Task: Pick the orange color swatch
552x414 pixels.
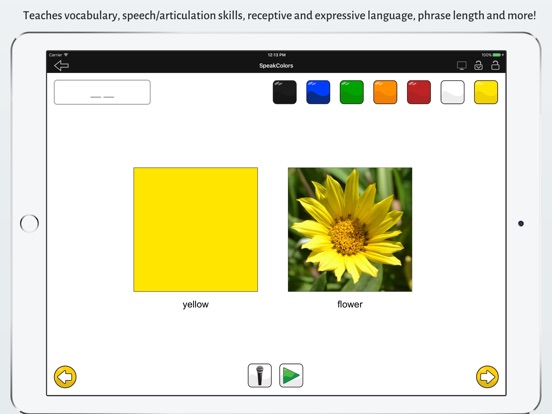Action: coord(385,92)
